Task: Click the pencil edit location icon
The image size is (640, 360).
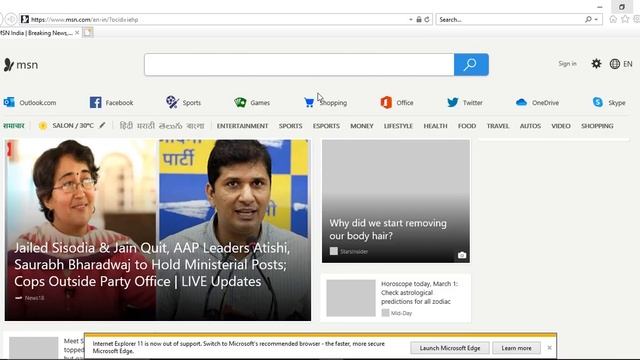Action: point(102,125)
